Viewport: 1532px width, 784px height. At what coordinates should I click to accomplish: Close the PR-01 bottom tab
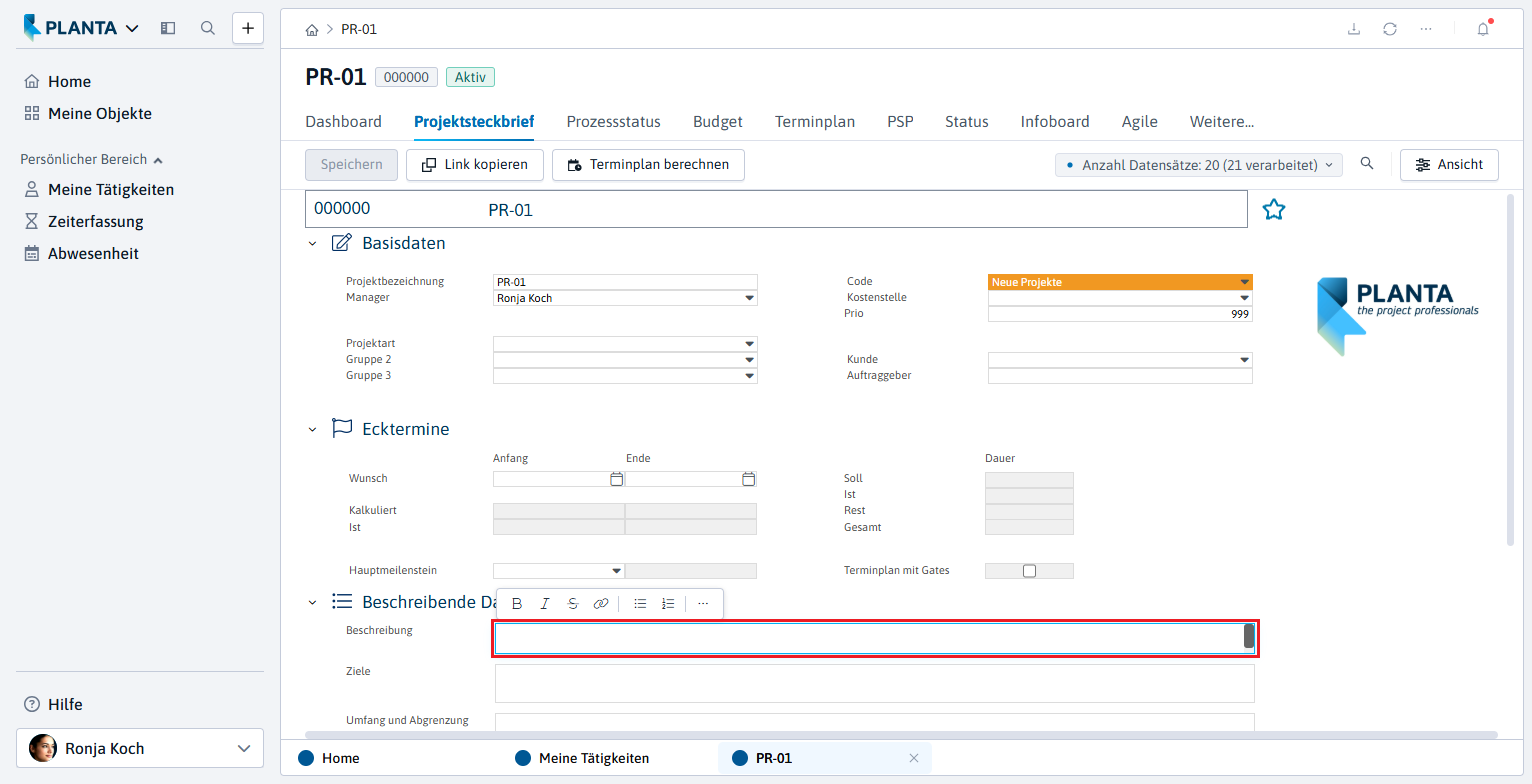(913, 758)
